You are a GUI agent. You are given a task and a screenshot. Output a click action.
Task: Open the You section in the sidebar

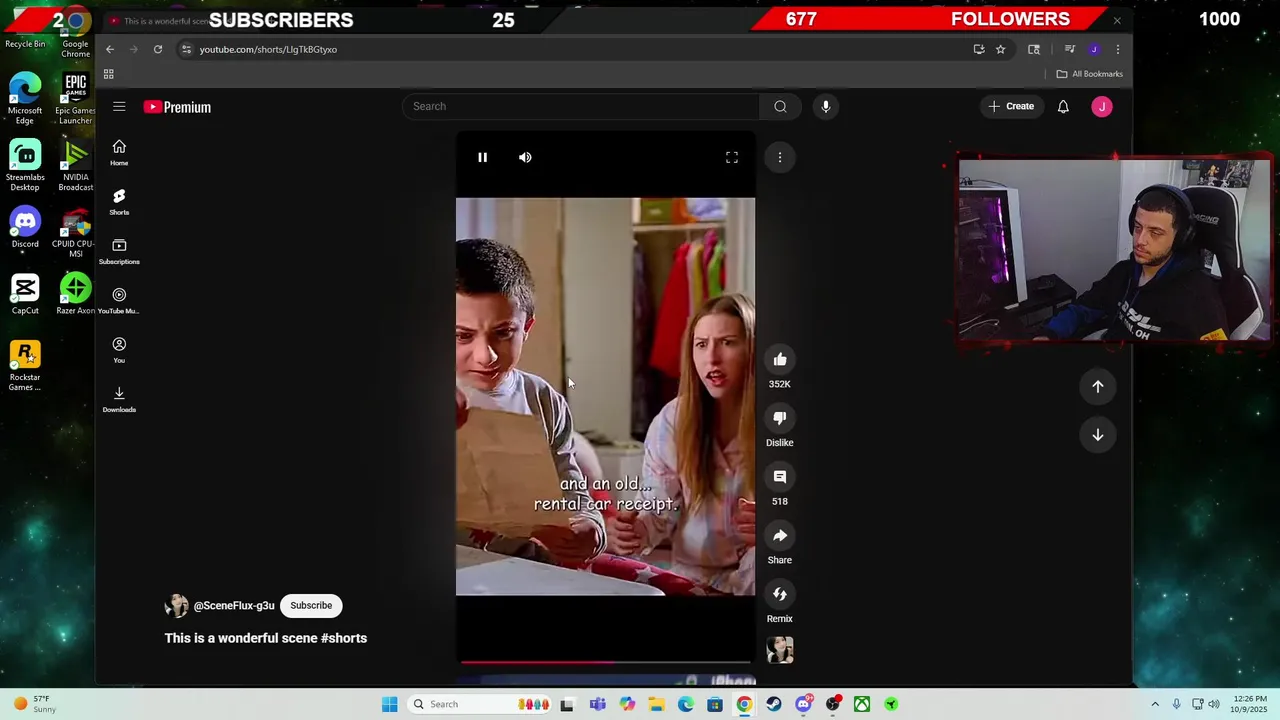click(119, 349)
